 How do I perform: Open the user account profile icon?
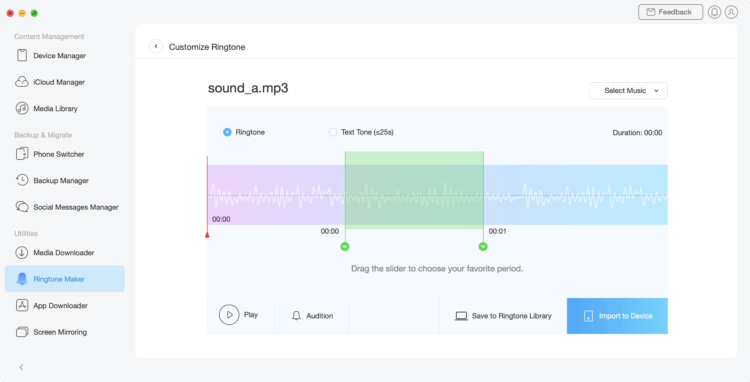[731, 12]
